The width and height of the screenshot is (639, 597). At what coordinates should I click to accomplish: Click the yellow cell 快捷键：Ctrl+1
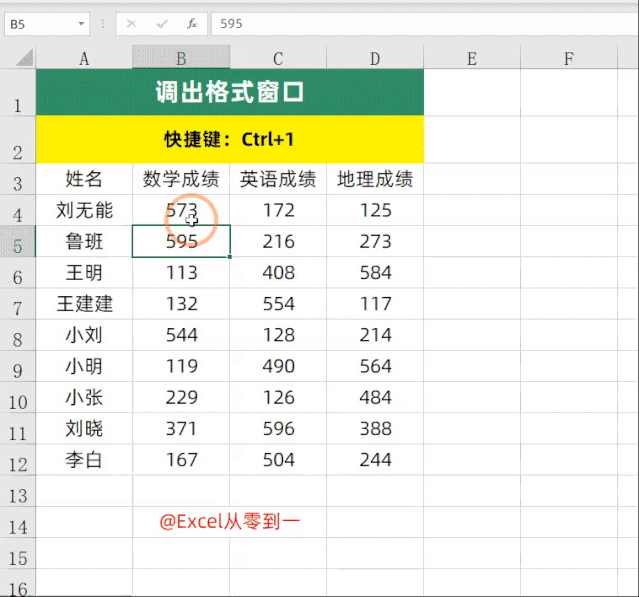230,140
